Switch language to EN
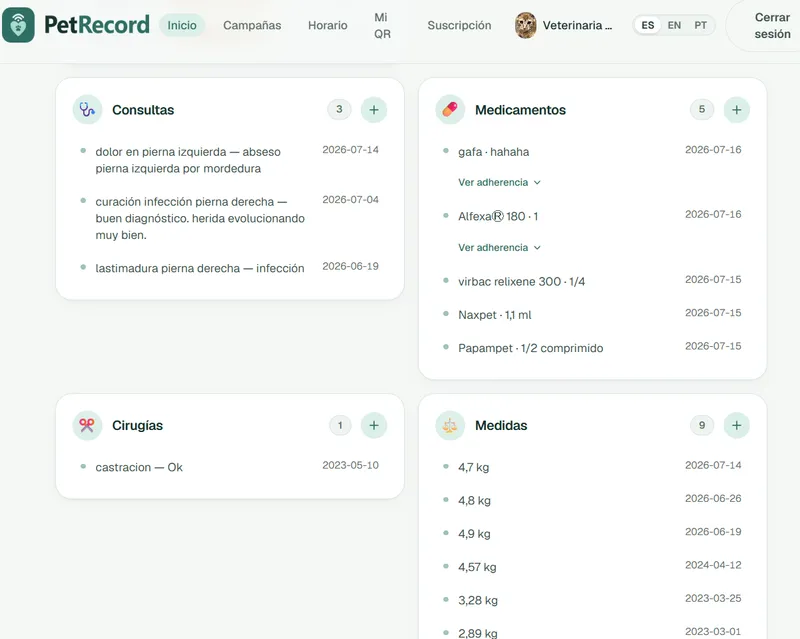 click(674, 25)
